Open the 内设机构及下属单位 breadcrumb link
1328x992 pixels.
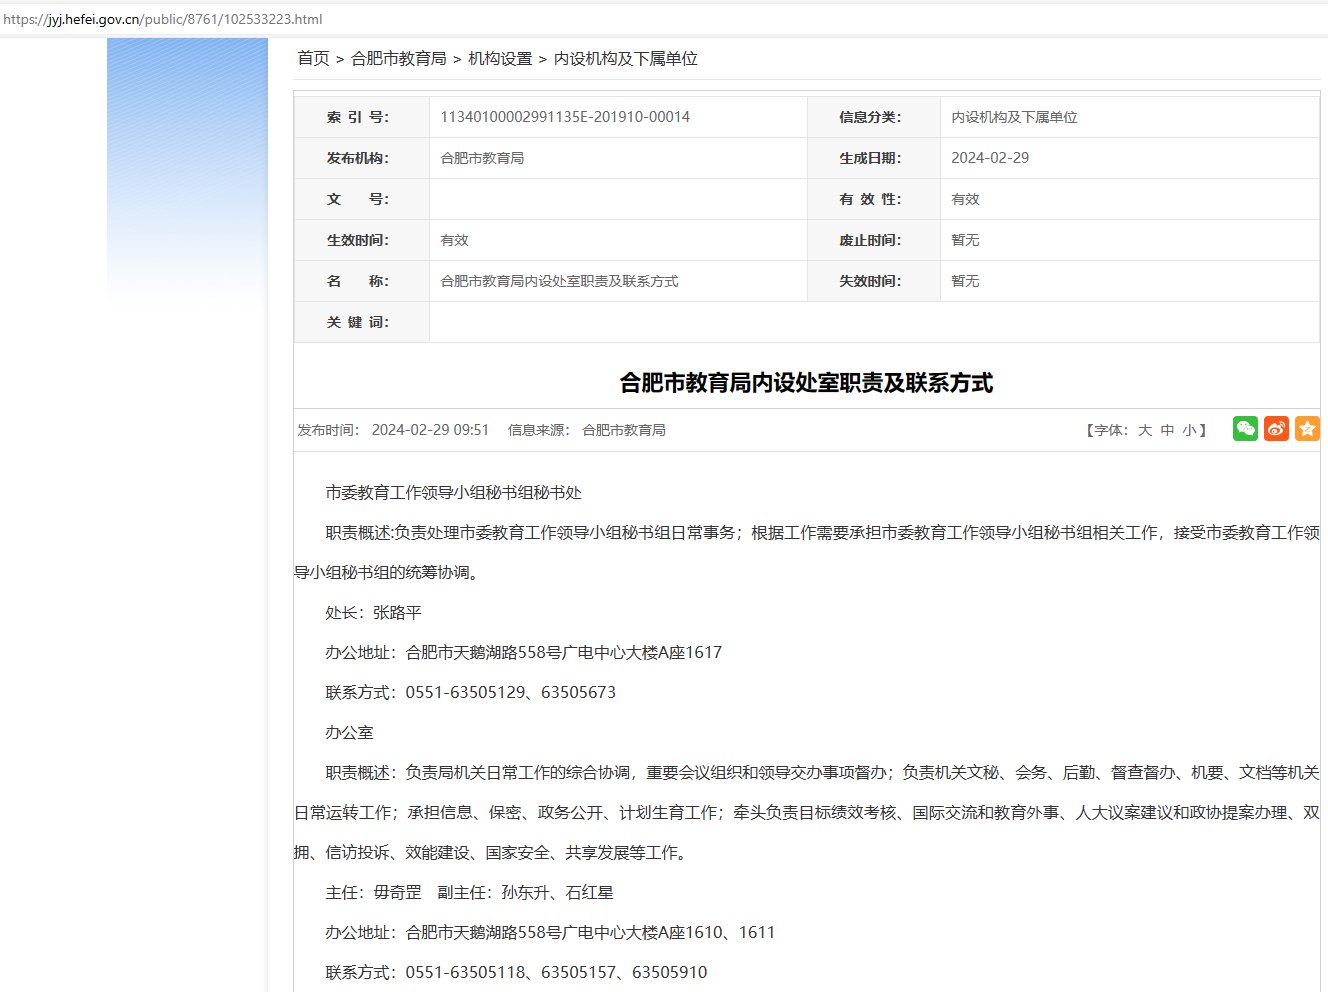(x=626, y=59)
